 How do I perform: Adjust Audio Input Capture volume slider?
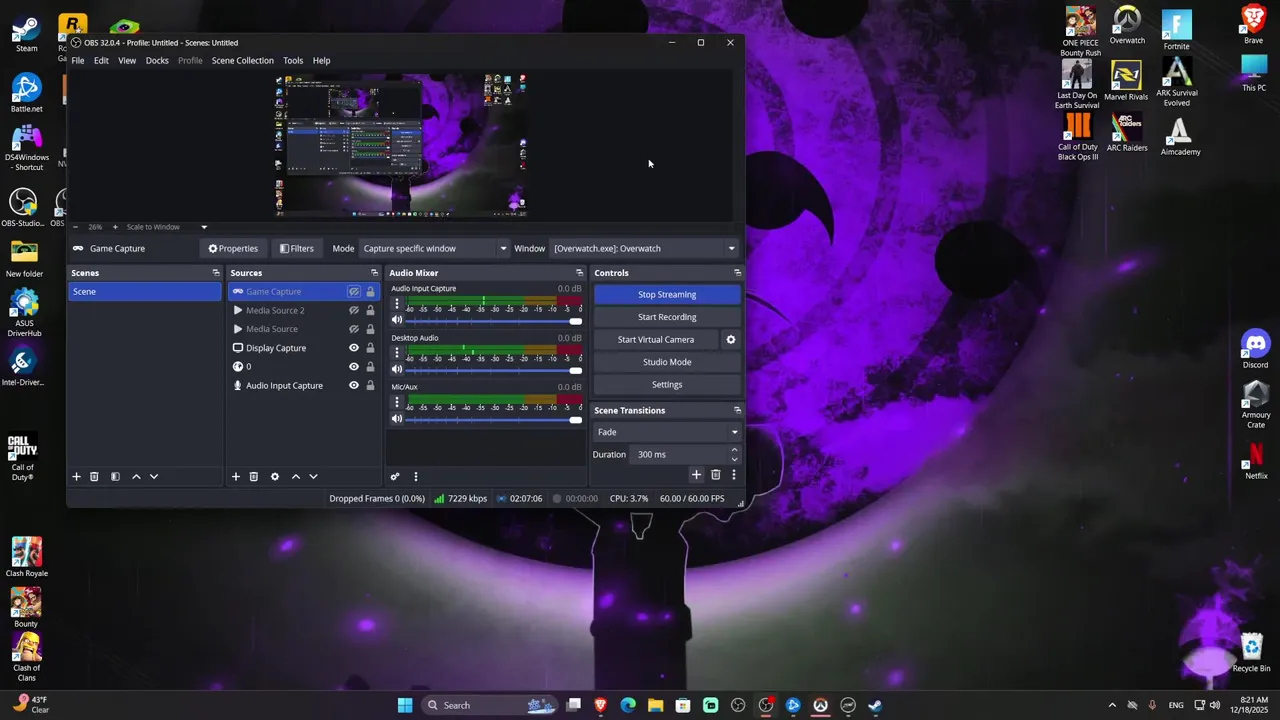coord(494,321)
